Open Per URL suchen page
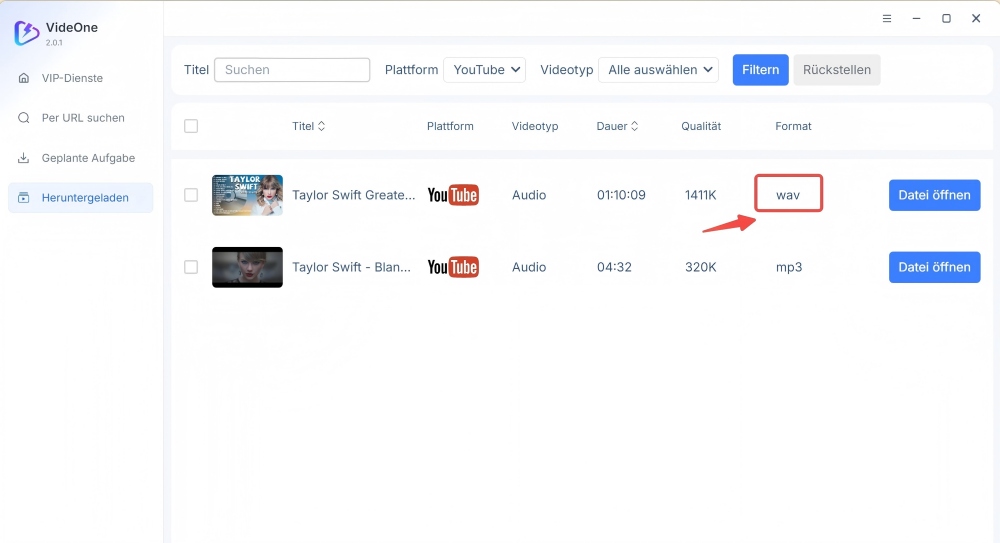The height and width of the screenshot is (543, 1000). [x=80, y=118]
